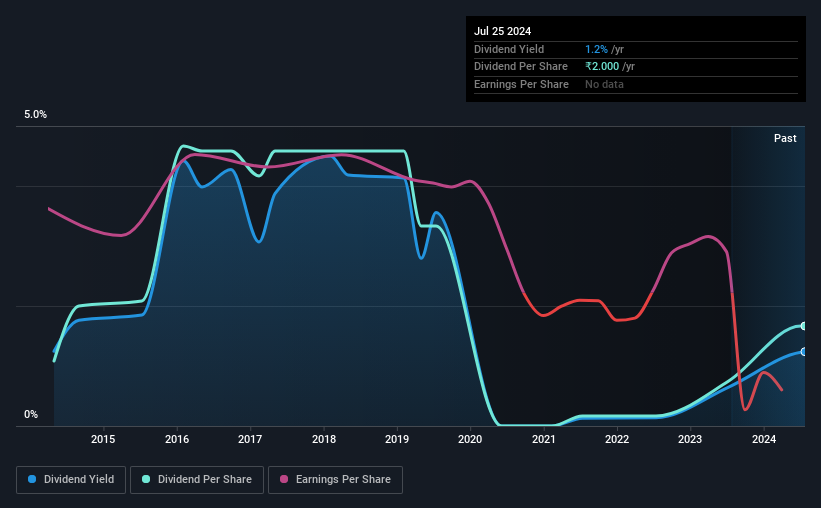Click the 2022 x-axis label

pyautogui.click(x=617, y=439)
